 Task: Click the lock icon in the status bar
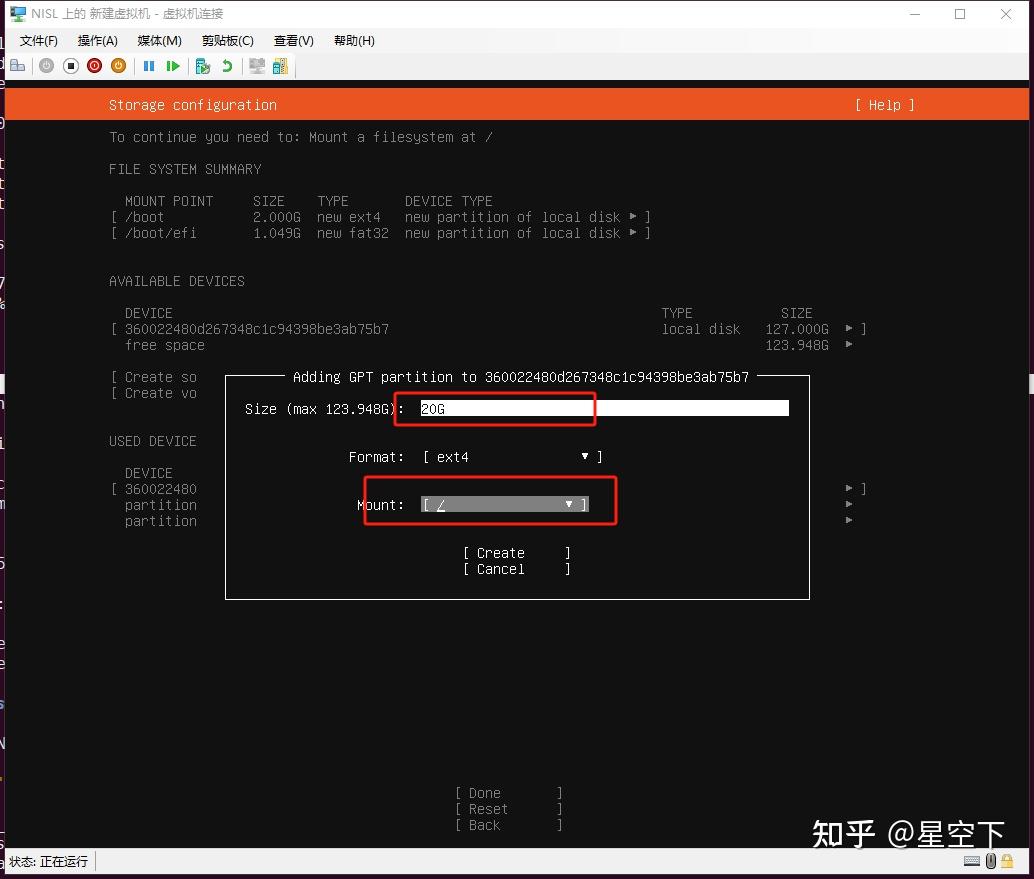[1007, 861]
